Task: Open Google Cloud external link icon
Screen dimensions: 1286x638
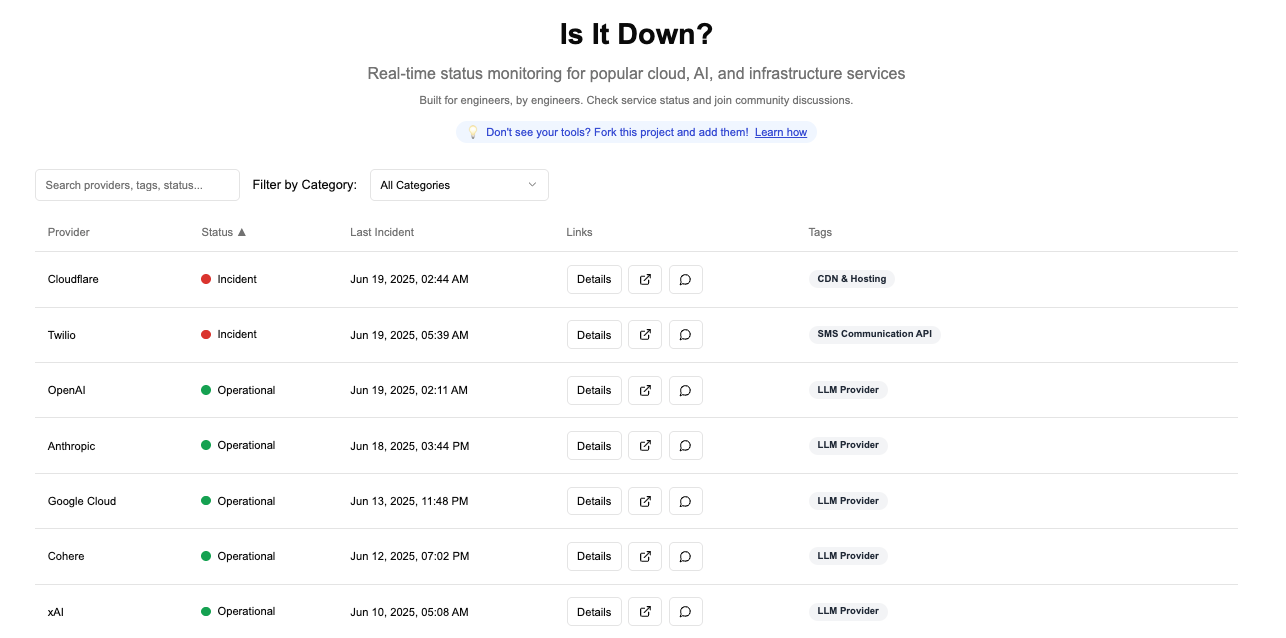Action: coord(645,501)
